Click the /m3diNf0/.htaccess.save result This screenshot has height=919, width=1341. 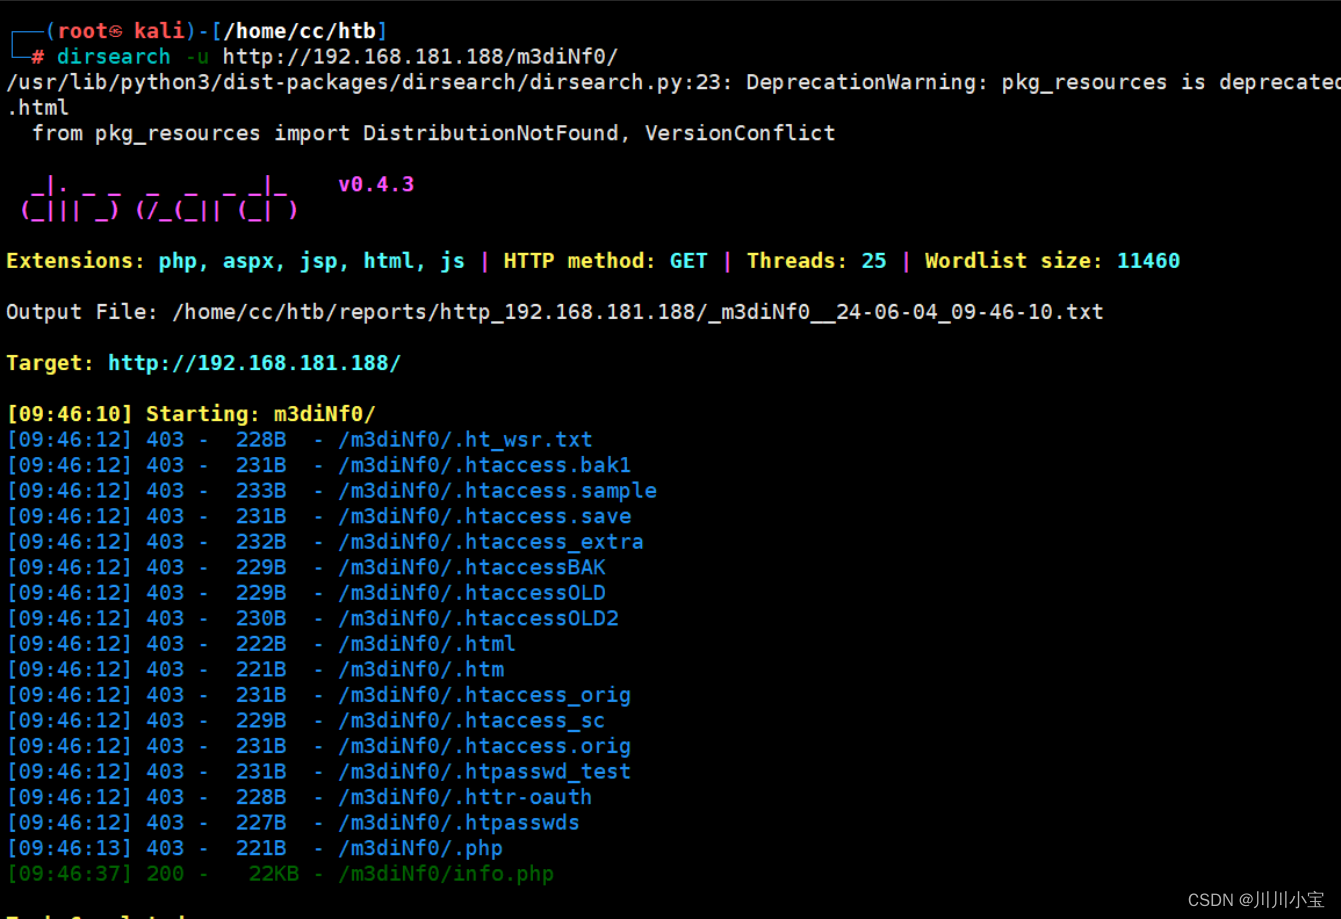tap(484, 516)
